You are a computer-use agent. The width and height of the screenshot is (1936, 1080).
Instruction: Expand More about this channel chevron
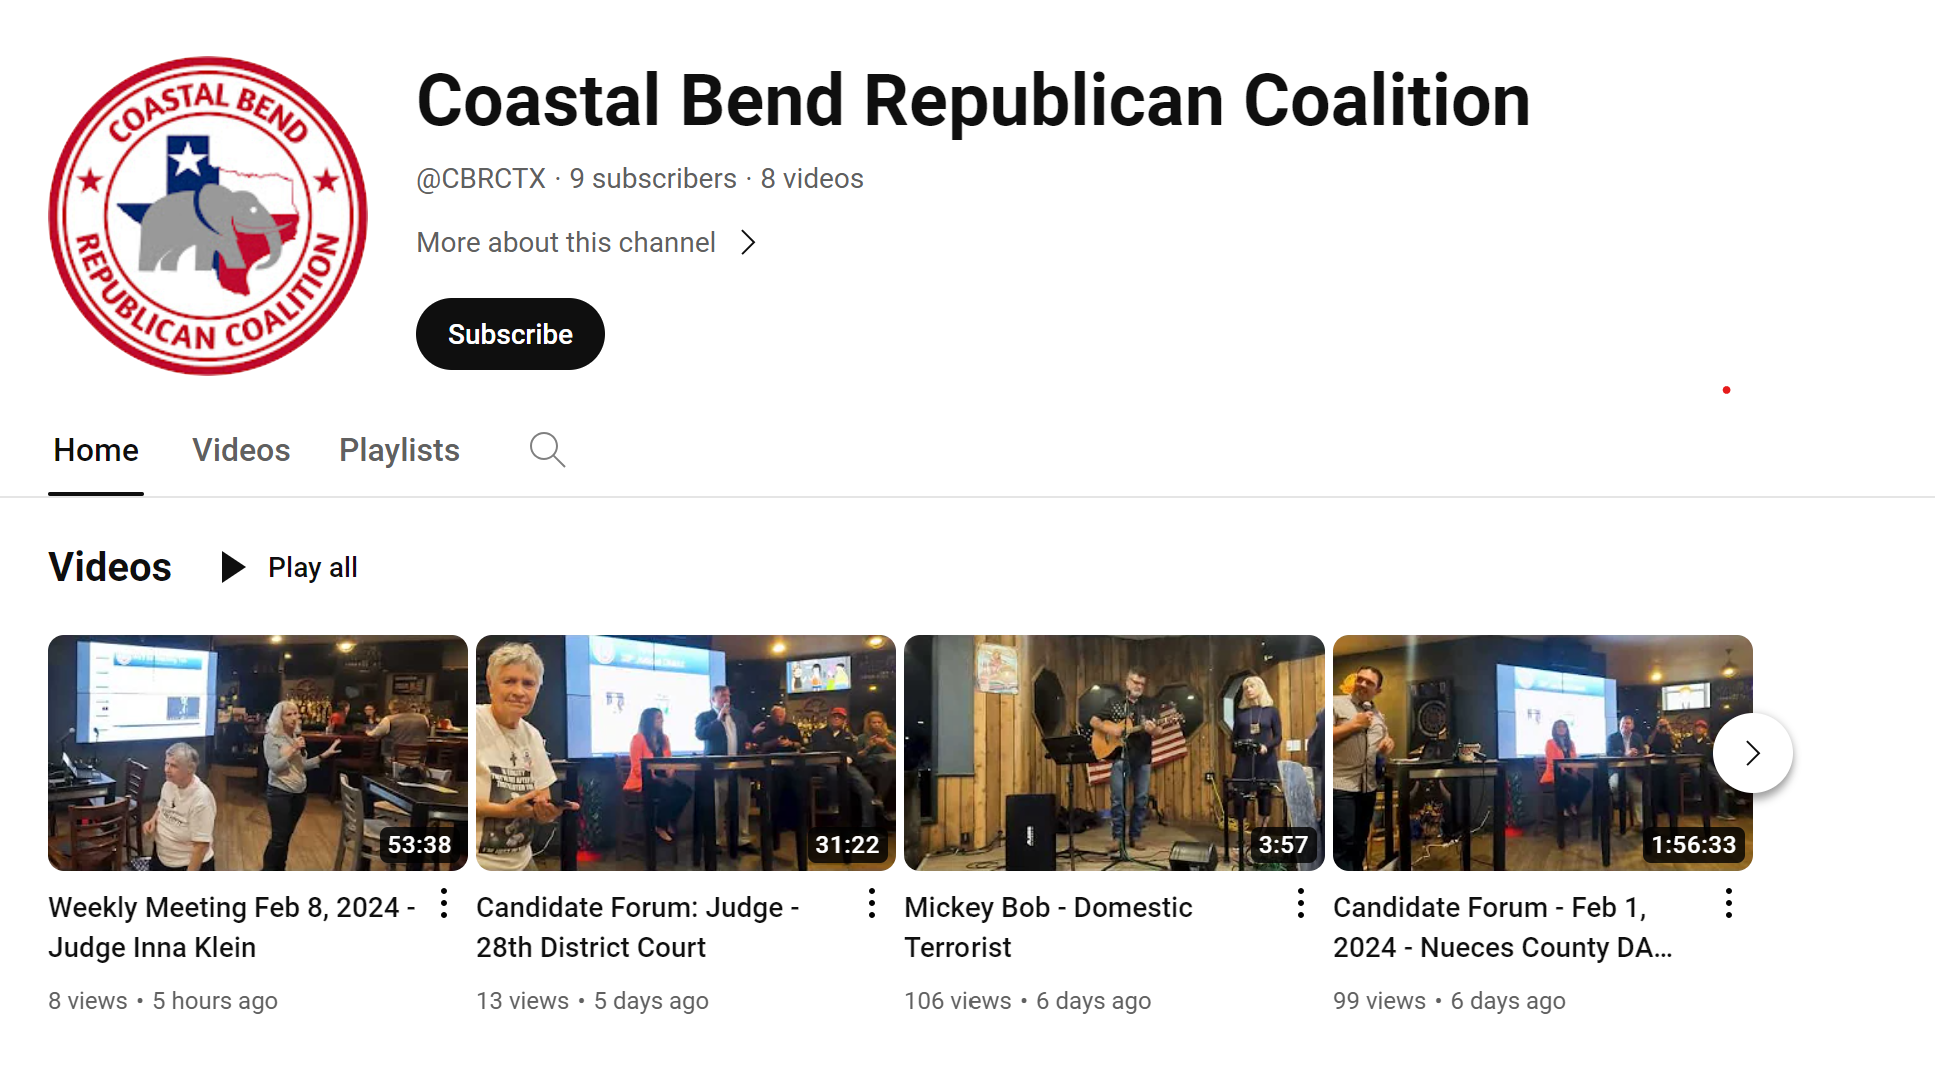pyautogui.click(x=747, y=243)
